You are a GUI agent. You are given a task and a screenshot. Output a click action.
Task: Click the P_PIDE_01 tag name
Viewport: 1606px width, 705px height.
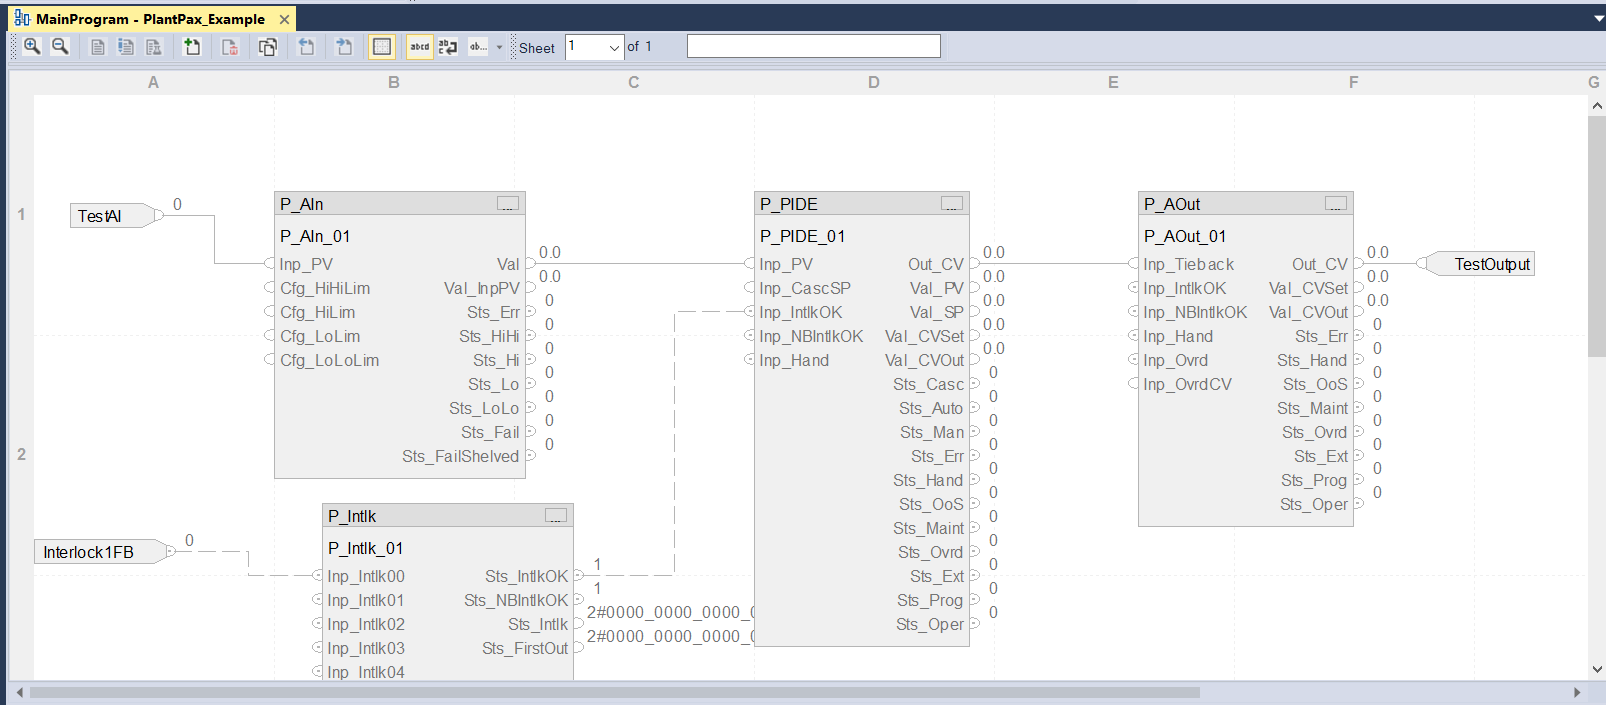tap(802, 236)
